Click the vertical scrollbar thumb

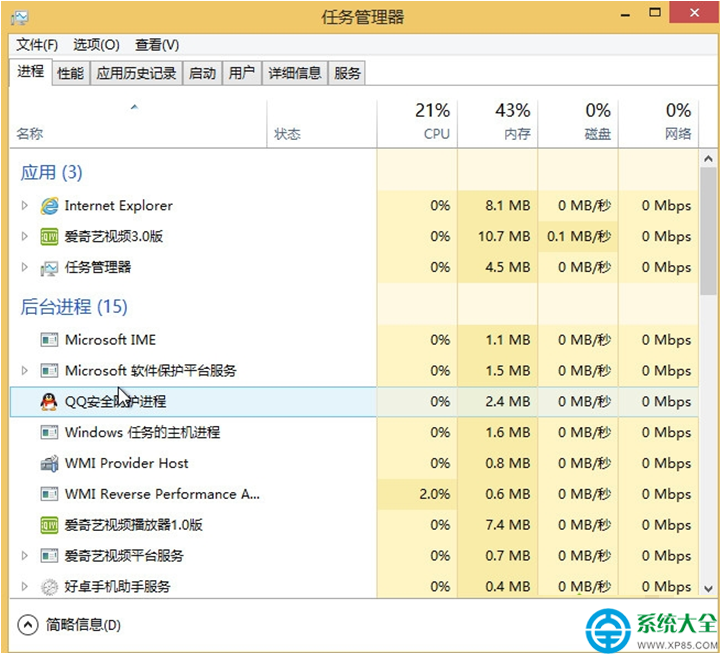pos(708,231)
